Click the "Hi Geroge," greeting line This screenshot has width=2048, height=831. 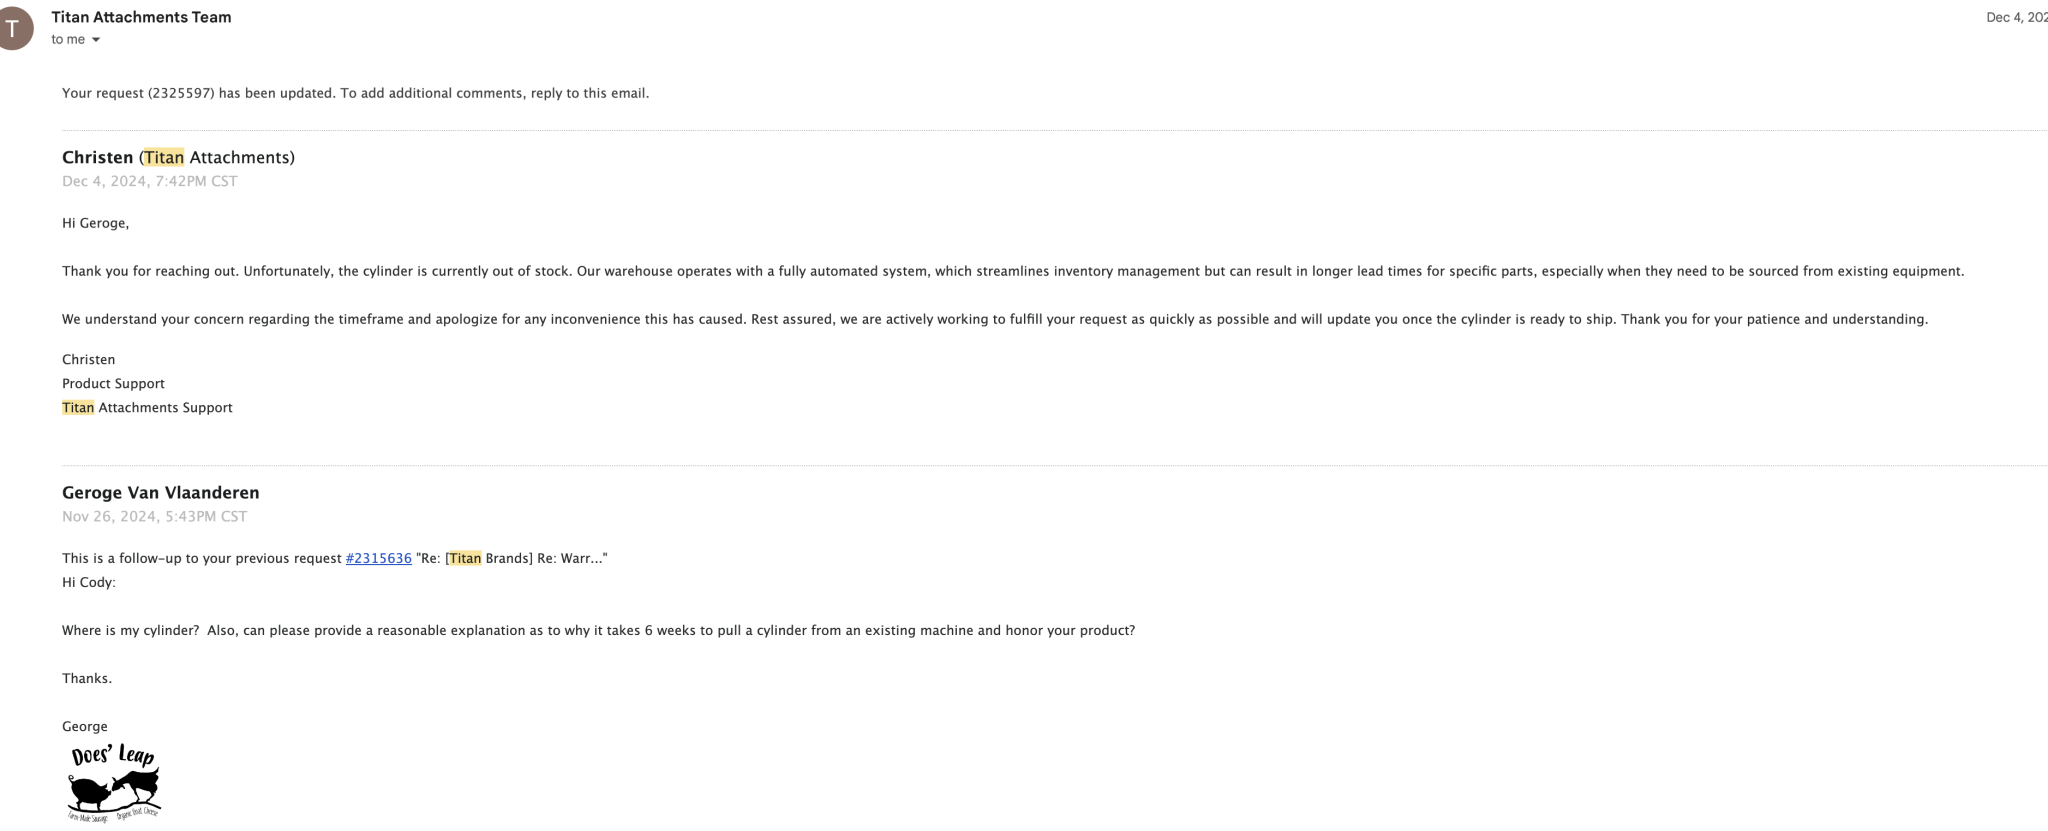(96, 223)
